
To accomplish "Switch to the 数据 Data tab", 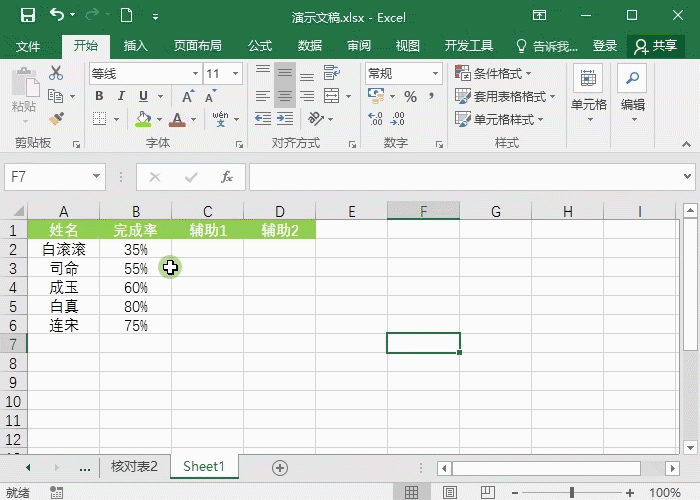I will pos(310,46).
